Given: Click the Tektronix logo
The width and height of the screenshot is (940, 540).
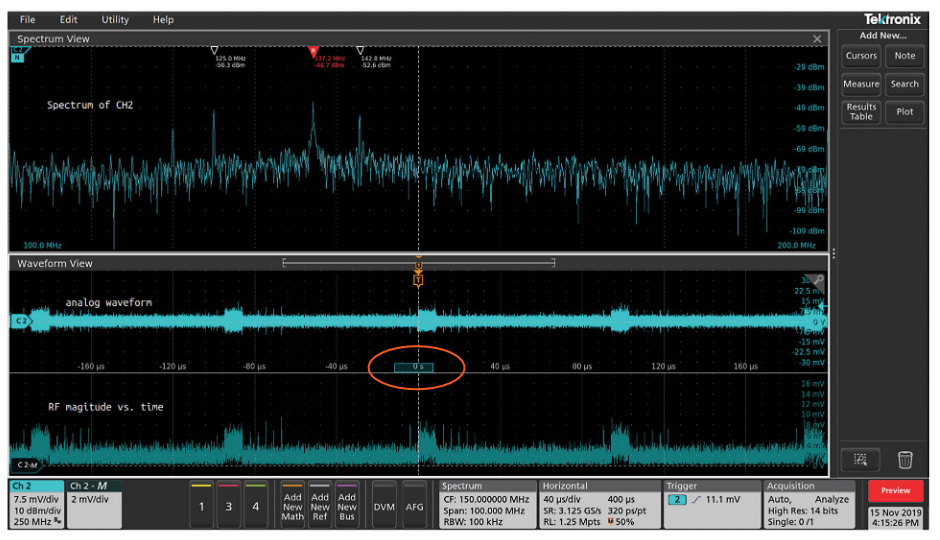Looking at the screenshot, I should 892,19.
